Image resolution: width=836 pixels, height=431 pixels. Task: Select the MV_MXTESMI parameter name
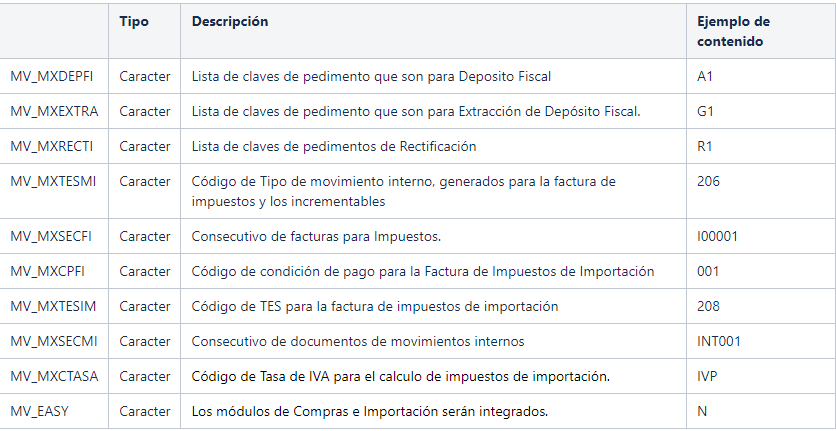pyautogui.click(x=53, y=181)
